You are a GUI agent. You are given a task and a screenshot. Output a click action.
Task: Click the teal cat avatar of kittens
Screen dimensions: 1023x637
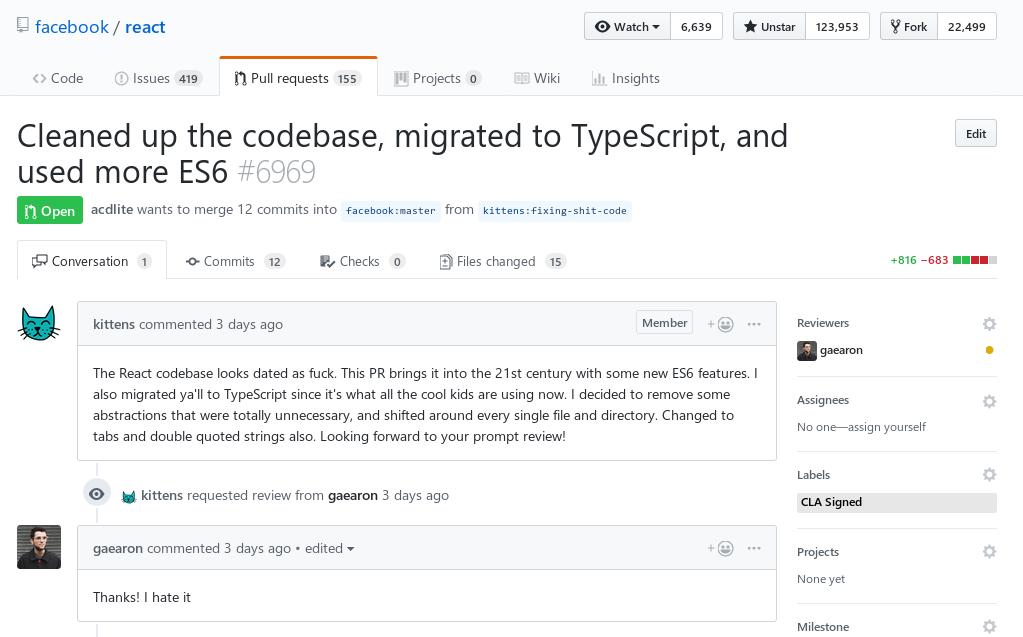point(39,323)
